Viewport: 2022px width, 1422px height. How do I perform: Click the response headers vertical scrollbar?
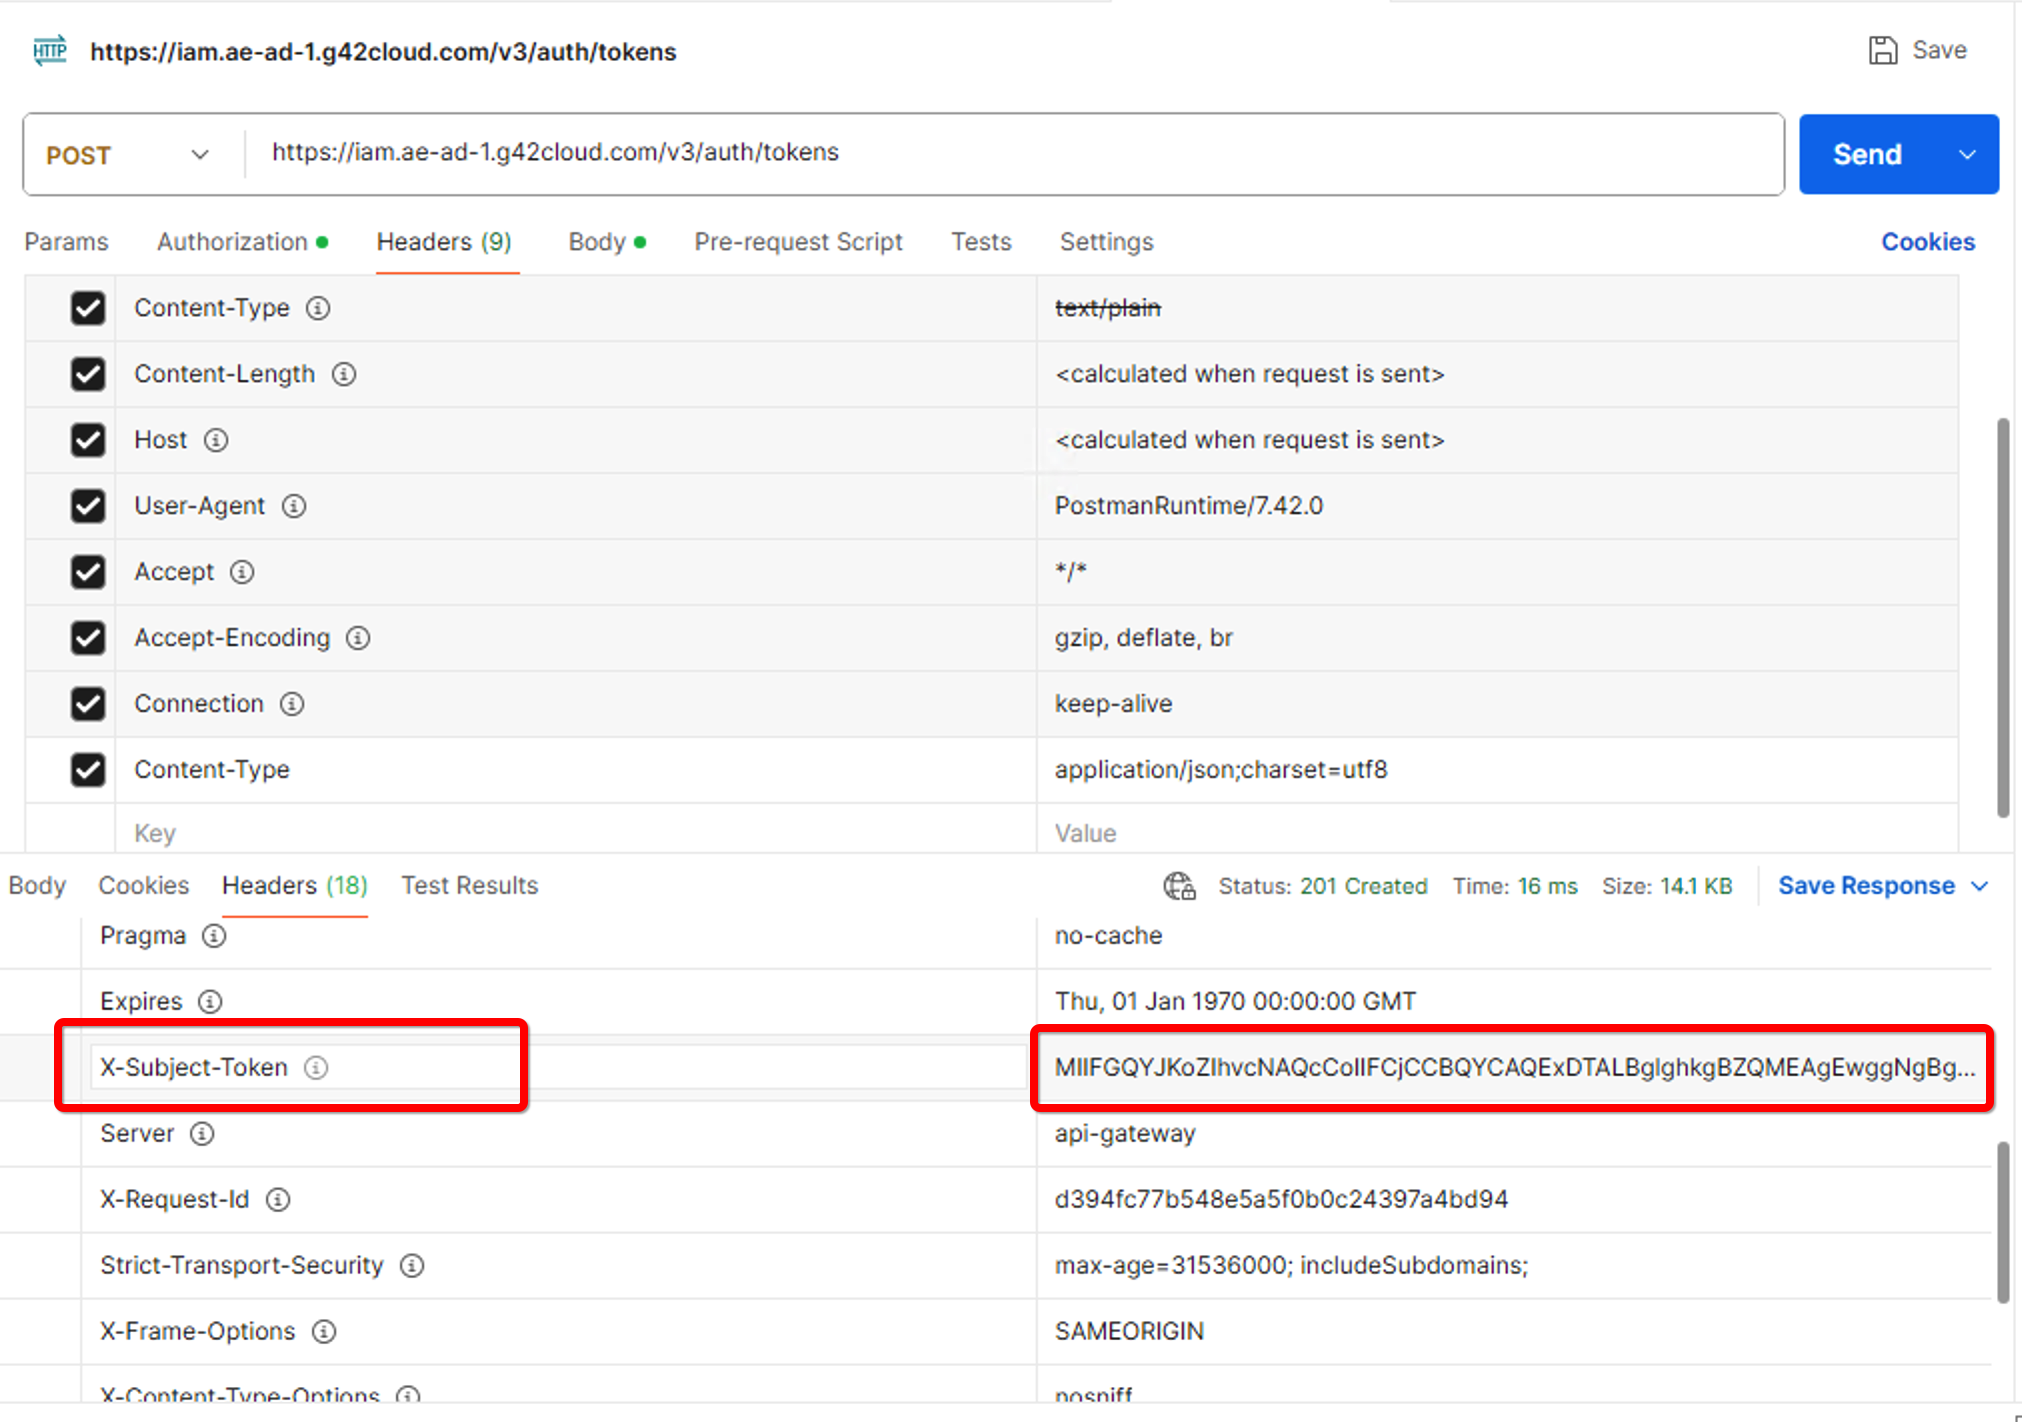pos(2003,1222)
